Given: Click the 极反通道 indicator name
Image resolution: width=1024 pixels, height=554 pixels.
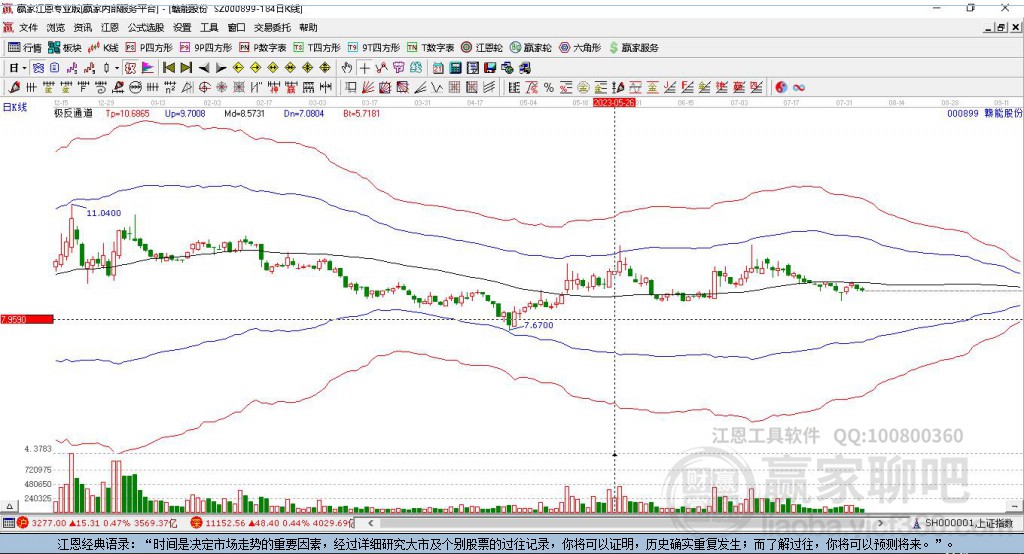Looking at the screenshot, I should coord(73,113).
